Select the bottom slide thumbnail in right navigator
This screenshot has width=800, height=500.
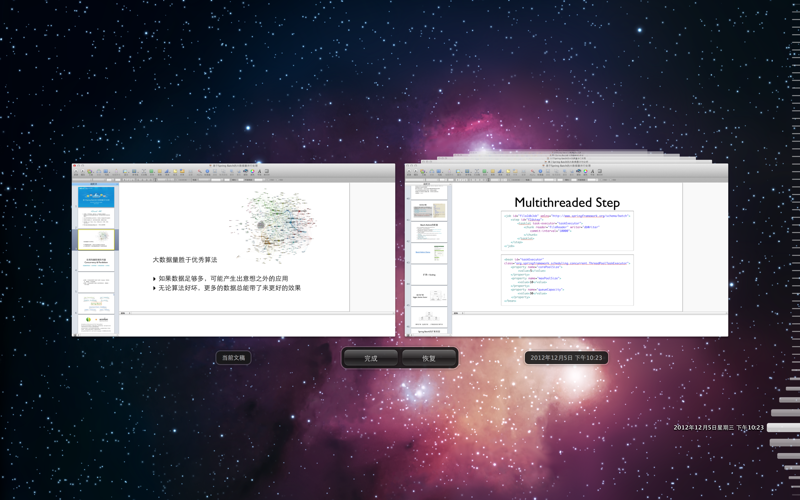(430, 319)
